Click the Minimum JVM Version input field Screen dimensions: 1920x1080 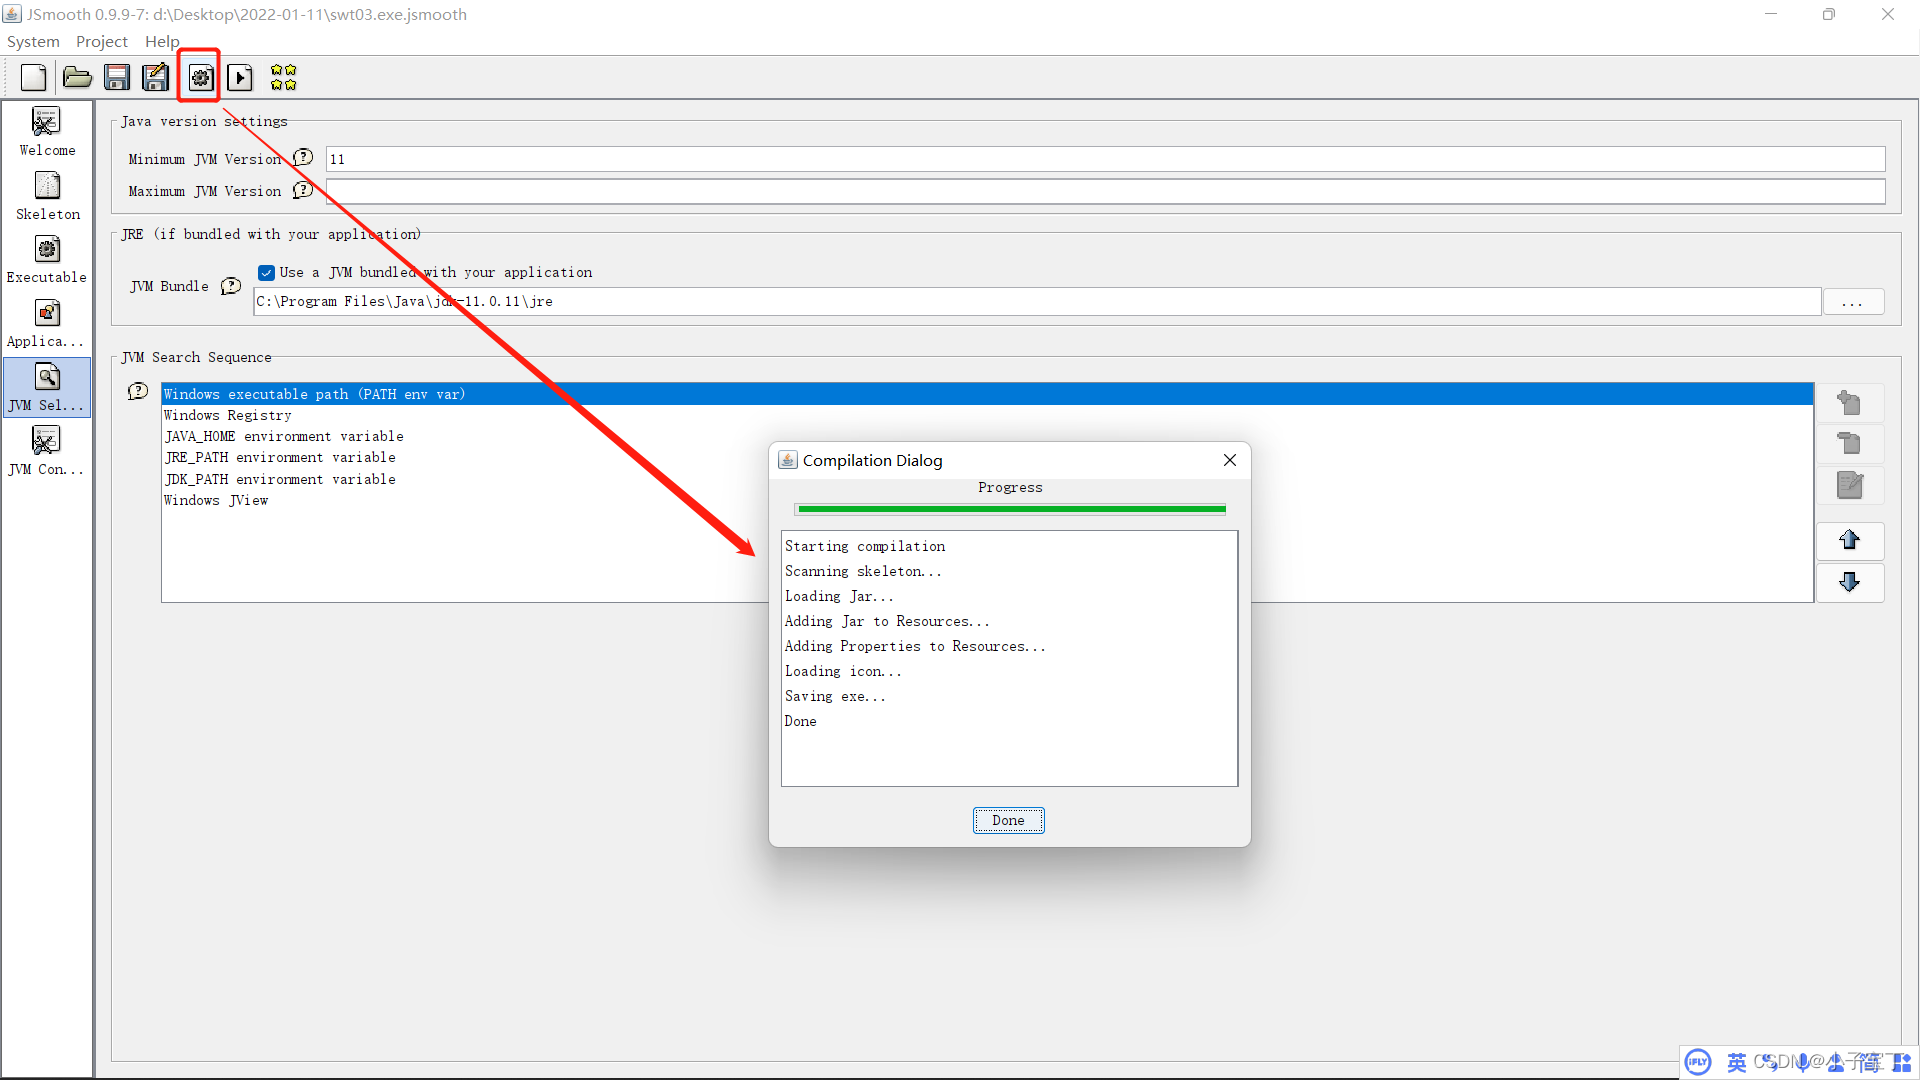[1104, 159]
